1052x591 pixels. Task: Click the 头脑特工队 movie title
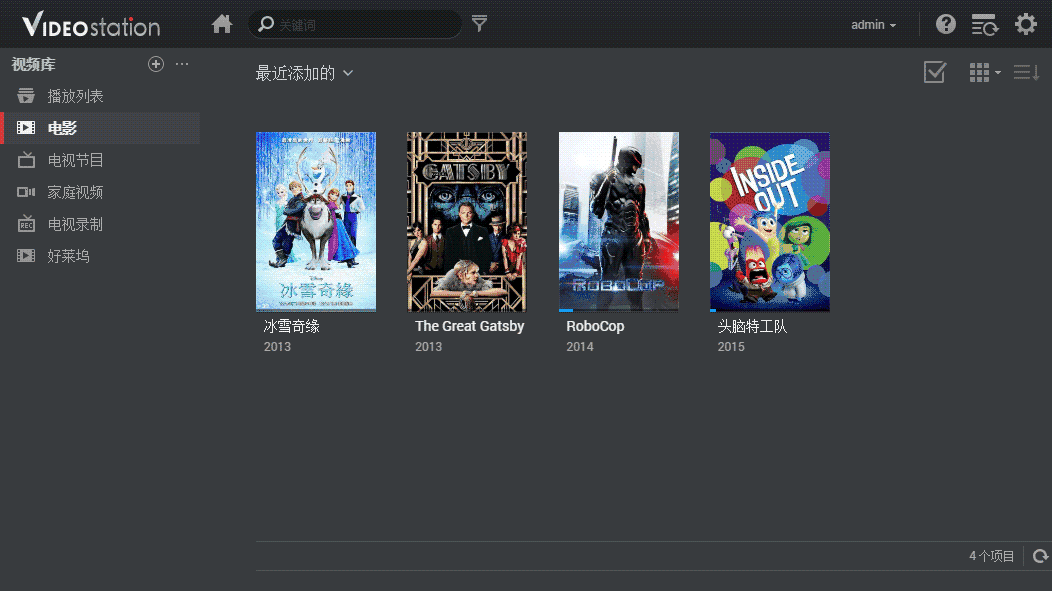[x=752, y=326]
